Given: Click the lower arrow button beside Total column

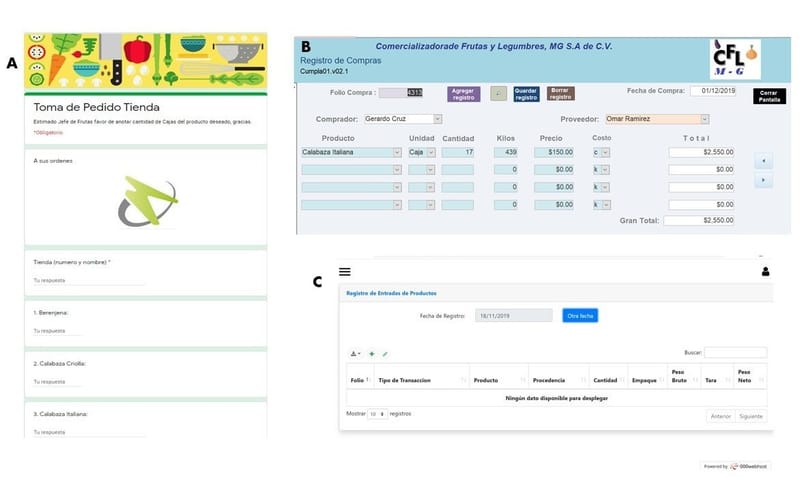Looking at the screenshot, I should (x=763, y=180).
